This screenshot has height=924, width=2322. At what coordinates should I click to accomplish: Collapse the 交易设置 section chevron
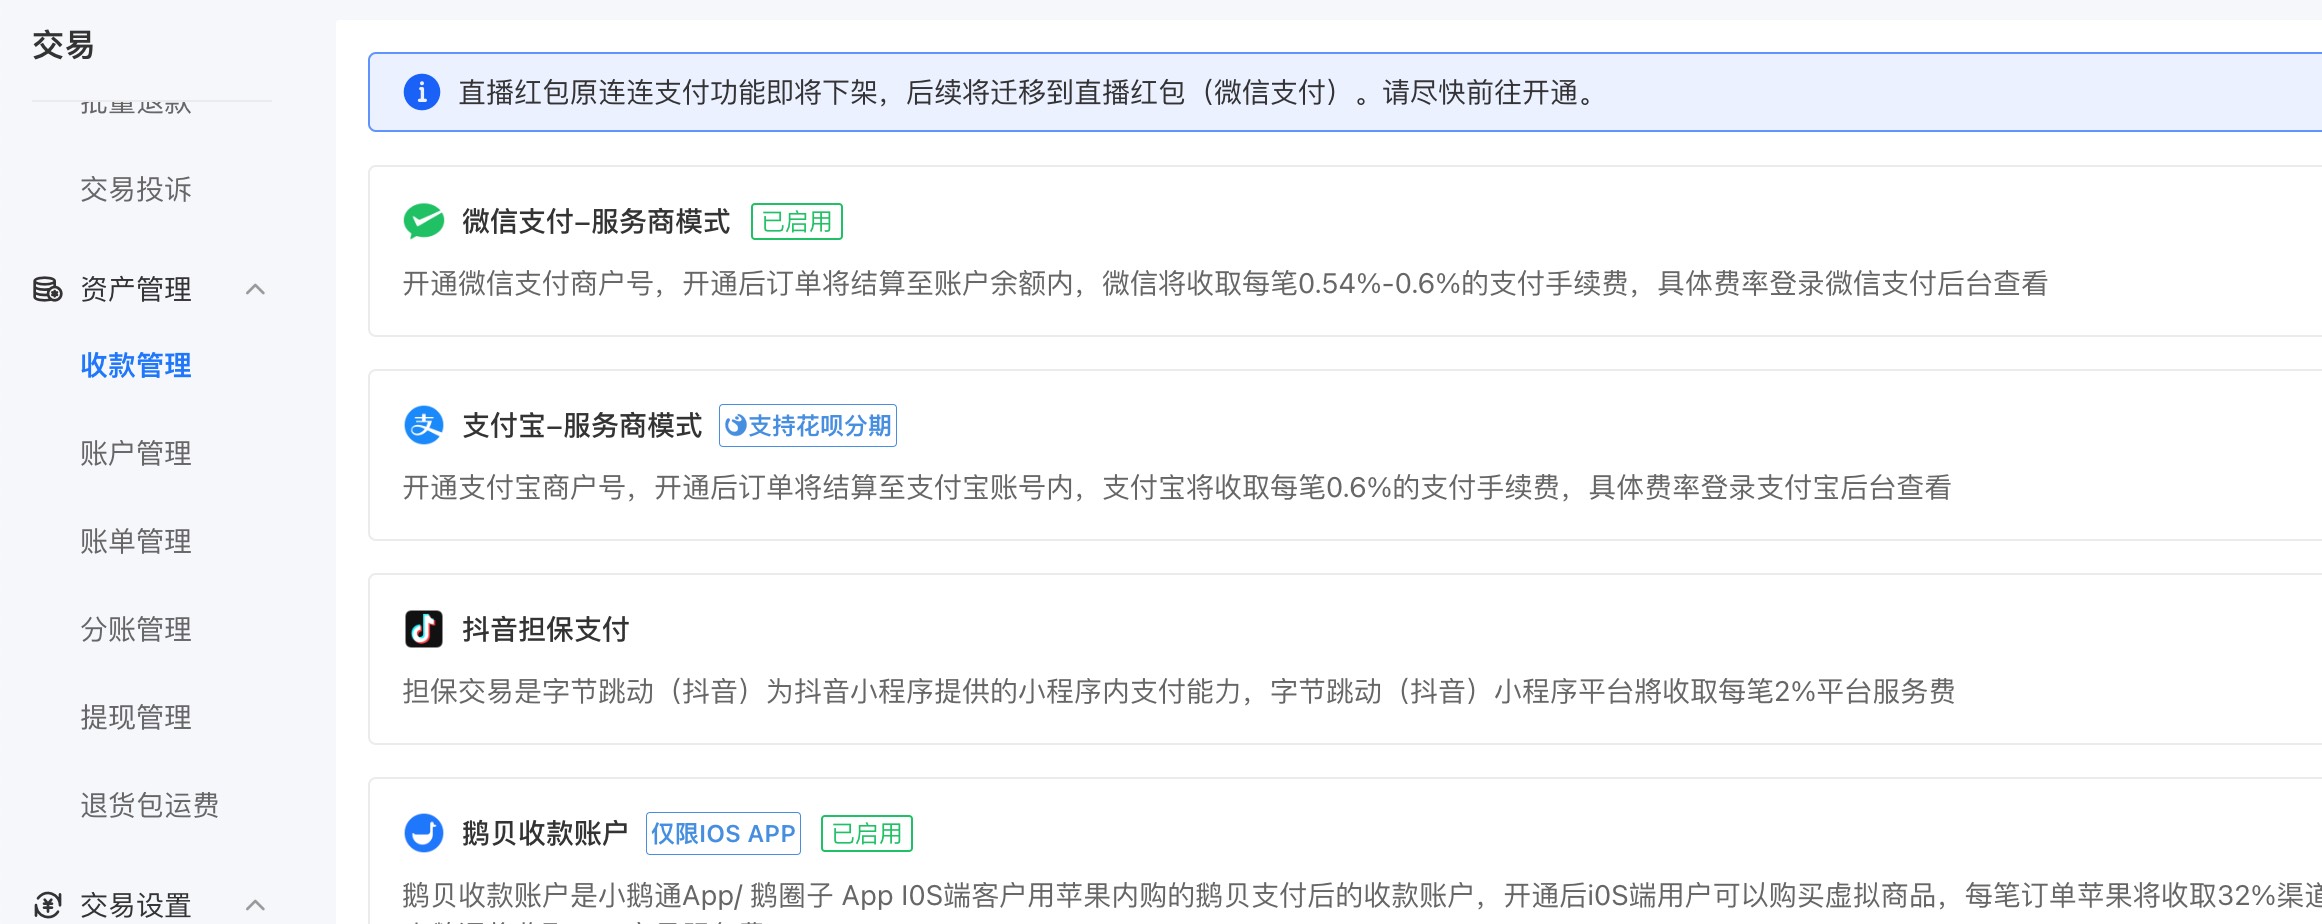click(x=255, y=905)
